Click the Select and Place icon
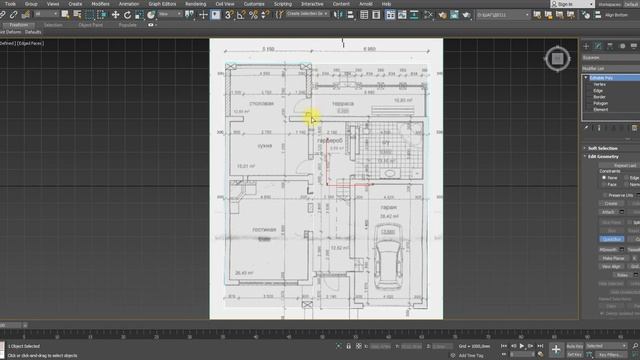This screenshot has width=640, height=360. coord(151,15)
